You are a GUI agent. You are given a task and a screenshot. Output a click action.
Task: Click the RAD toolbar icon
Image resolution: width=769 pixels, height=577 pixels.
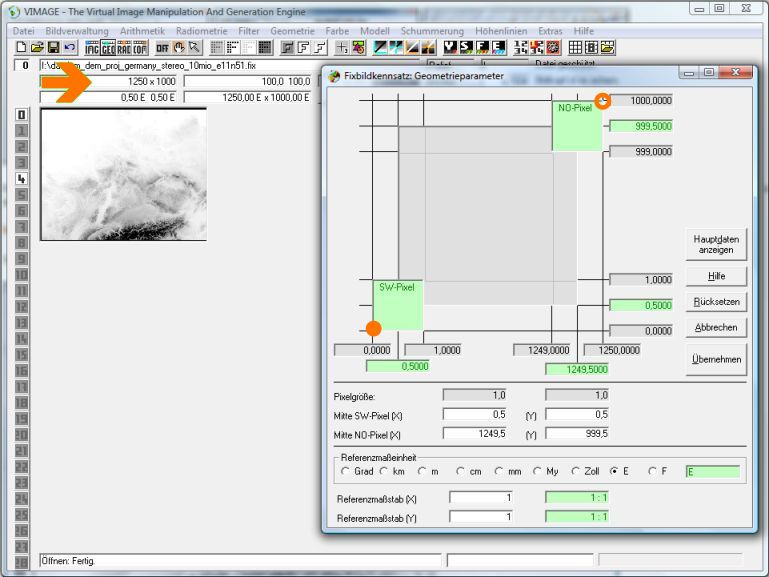[124, 47]
